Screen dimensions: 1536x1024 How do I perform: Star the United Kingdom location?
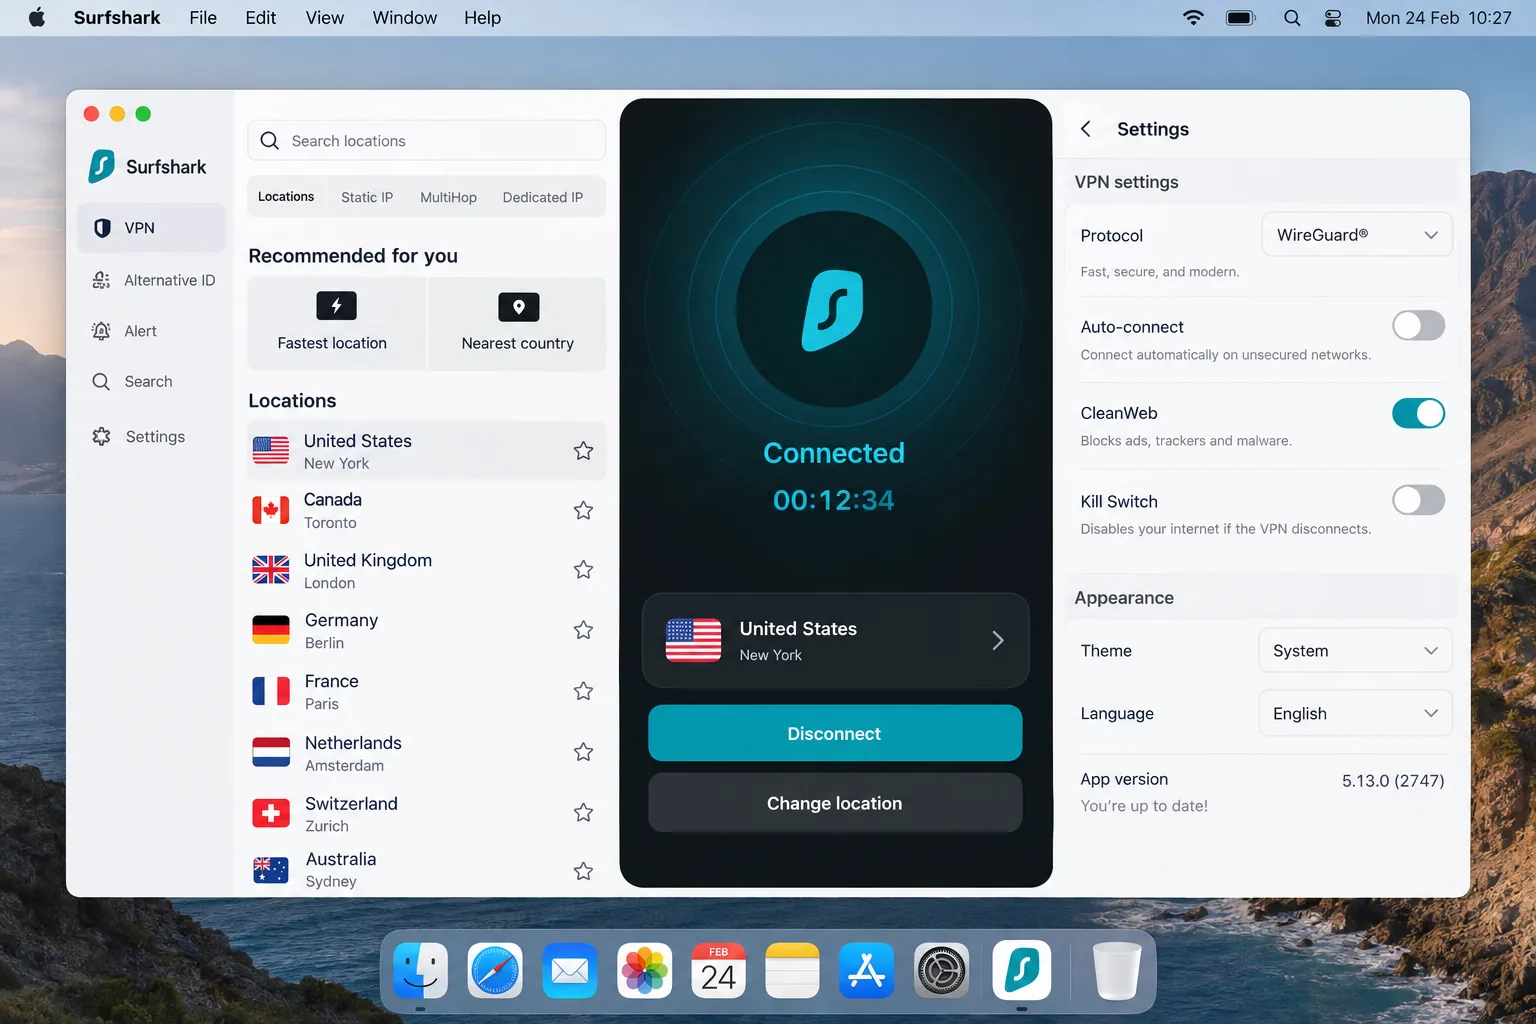pyautogui.click(x=584, y=570)
